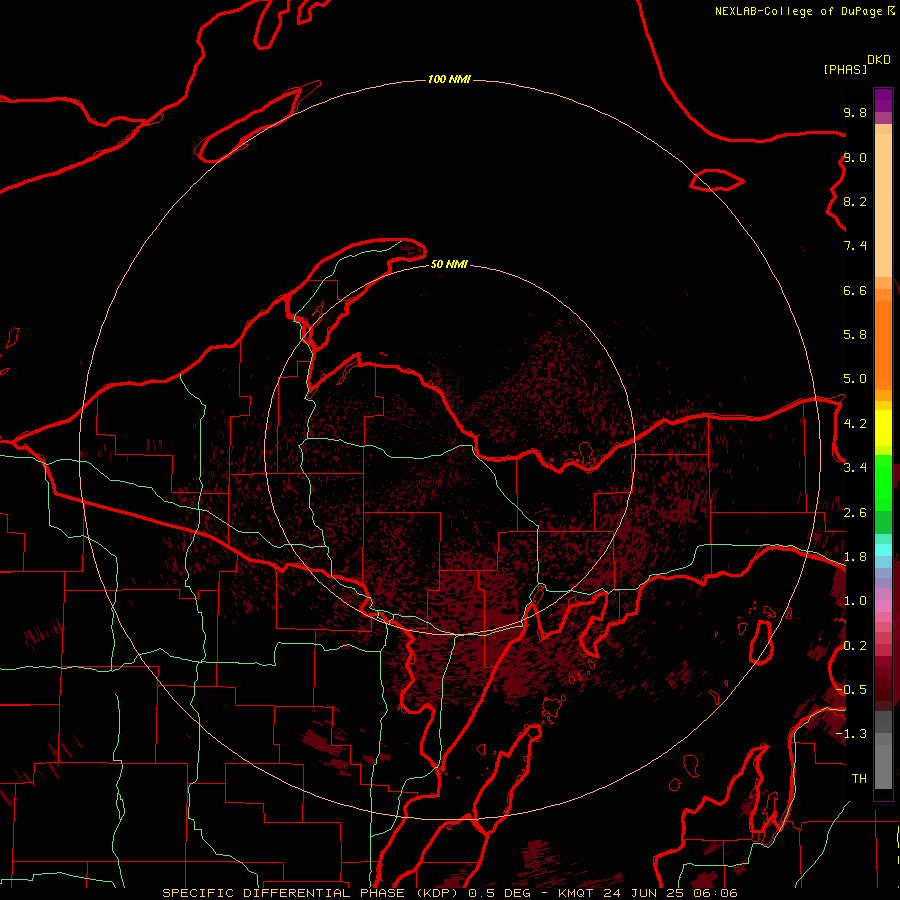Click the 6.6 scale value
Viewport: 900px width, 900px height.
[x=855, y=290]
